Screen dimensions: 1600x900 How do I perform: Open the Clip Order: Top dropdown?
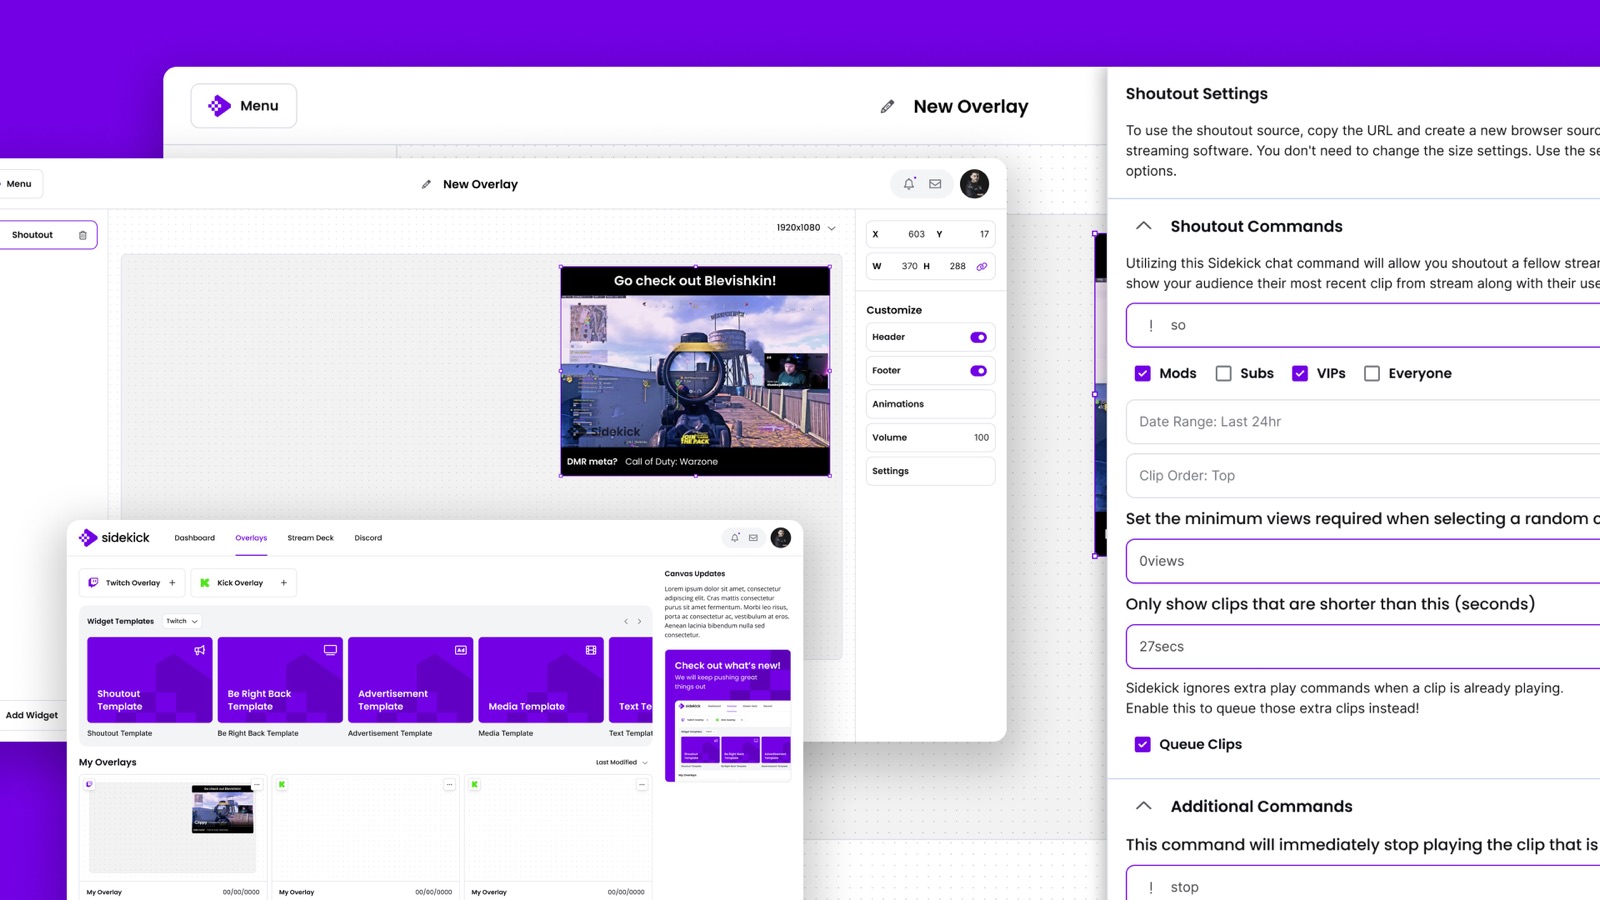[x=1363, y=476]
